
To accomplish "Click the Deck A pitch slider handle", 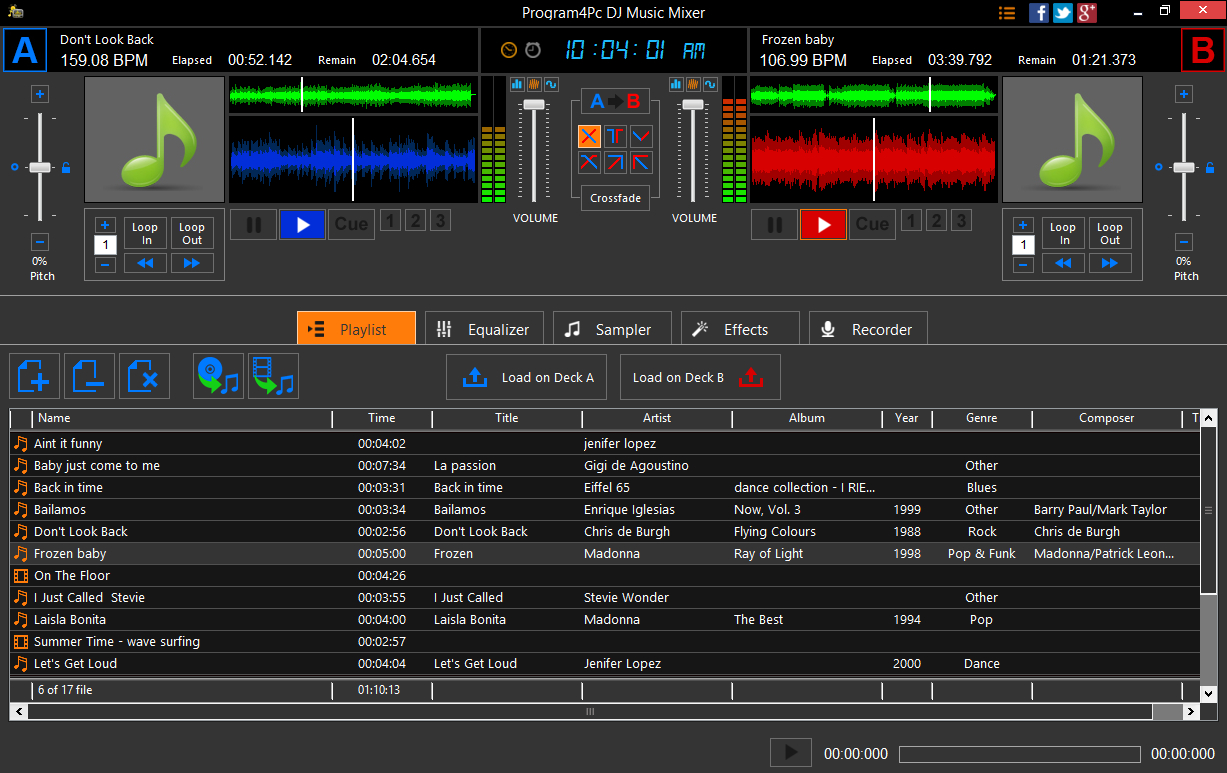I will [40, 167].
